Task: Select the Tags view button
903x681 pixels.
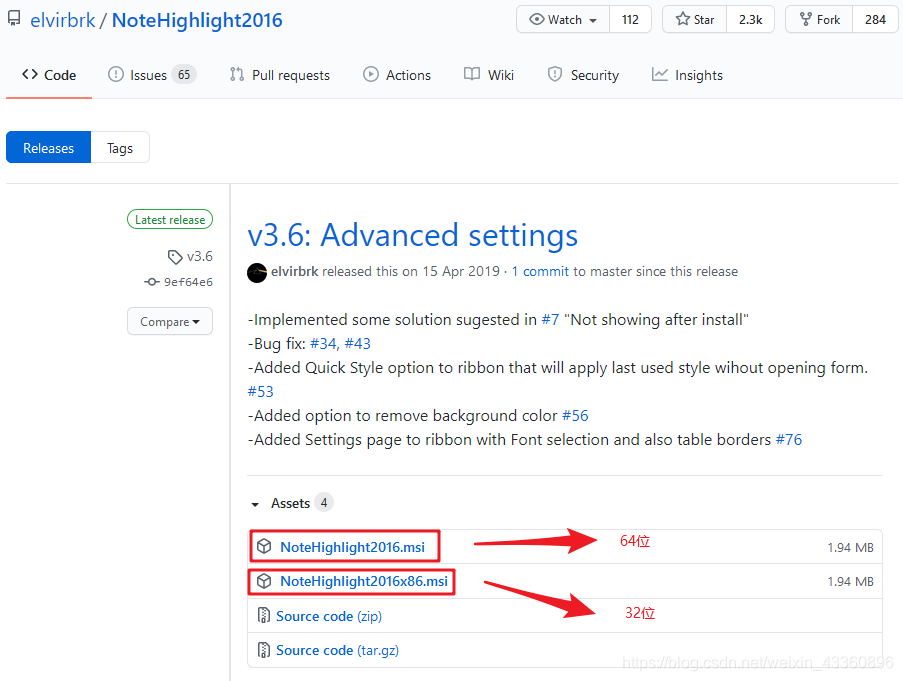Action: click(x=120, y=147)
